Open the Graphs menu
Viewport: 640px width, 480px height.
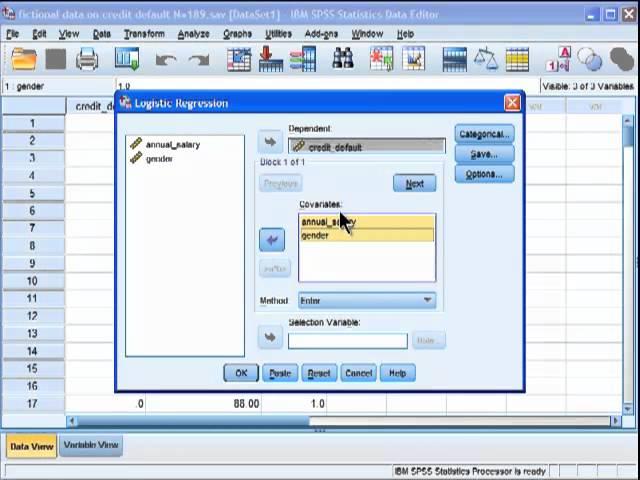click(x=237, y=34)
